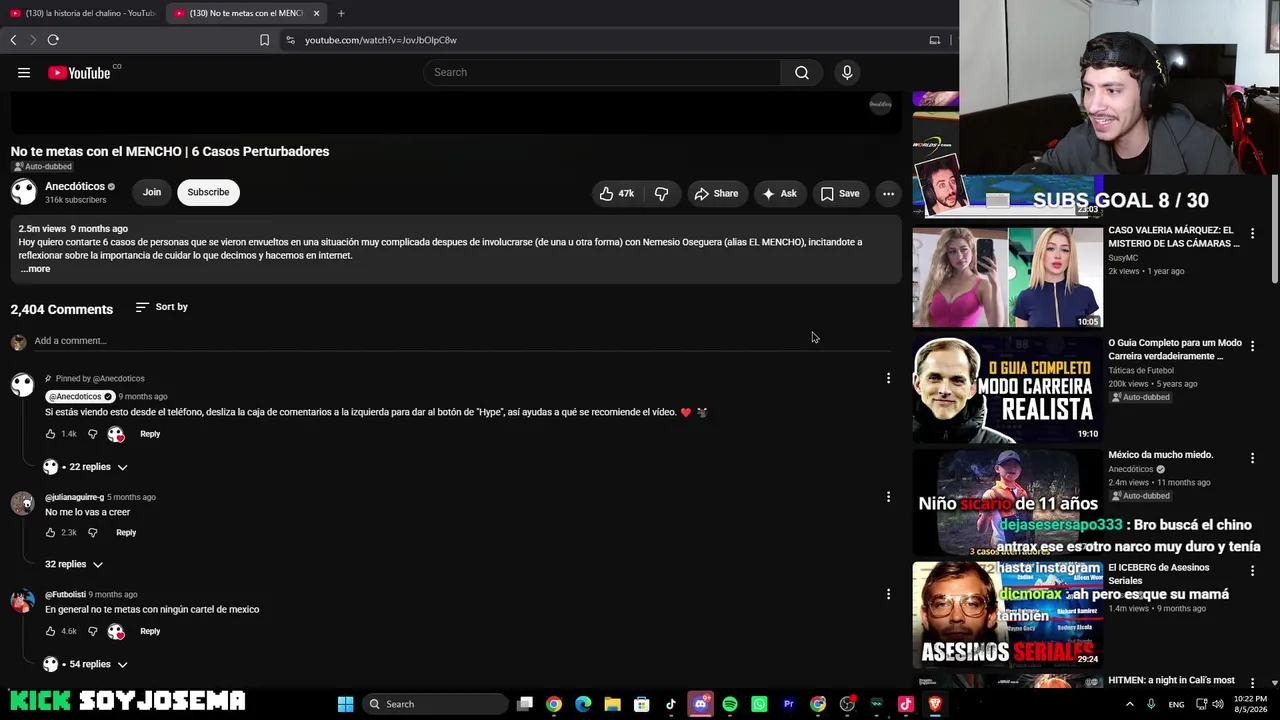This screenshot has height=720, width=1280.
Task: Dislike the pinned Anecdóticos comment
Action: (93, 434)
